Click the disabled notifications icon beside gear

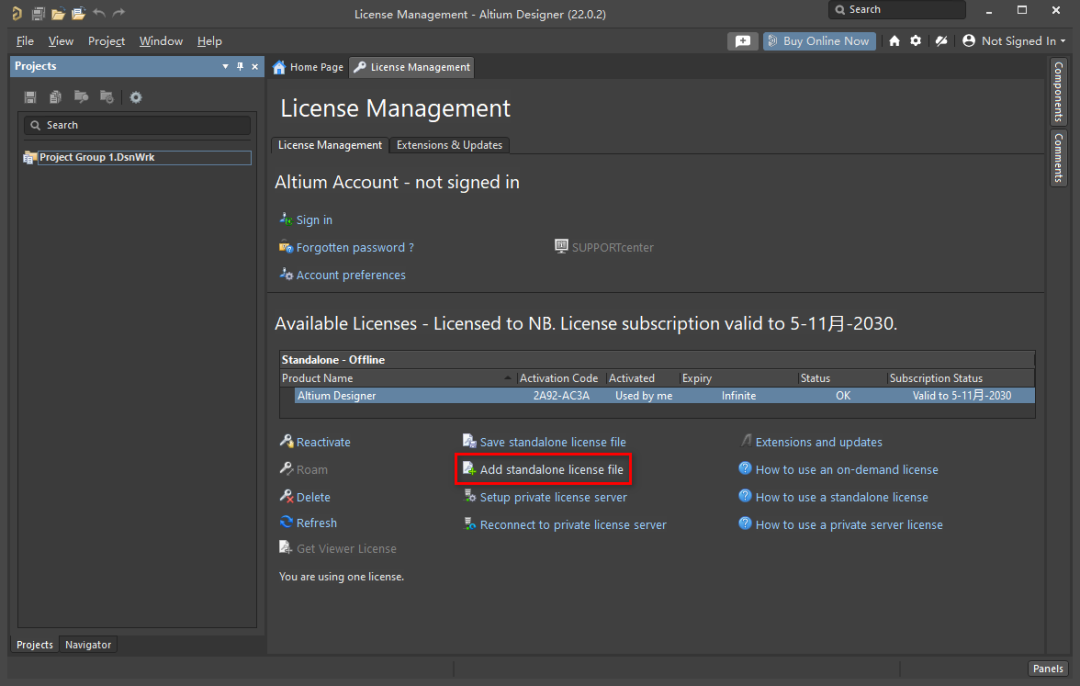click(940, 41)
